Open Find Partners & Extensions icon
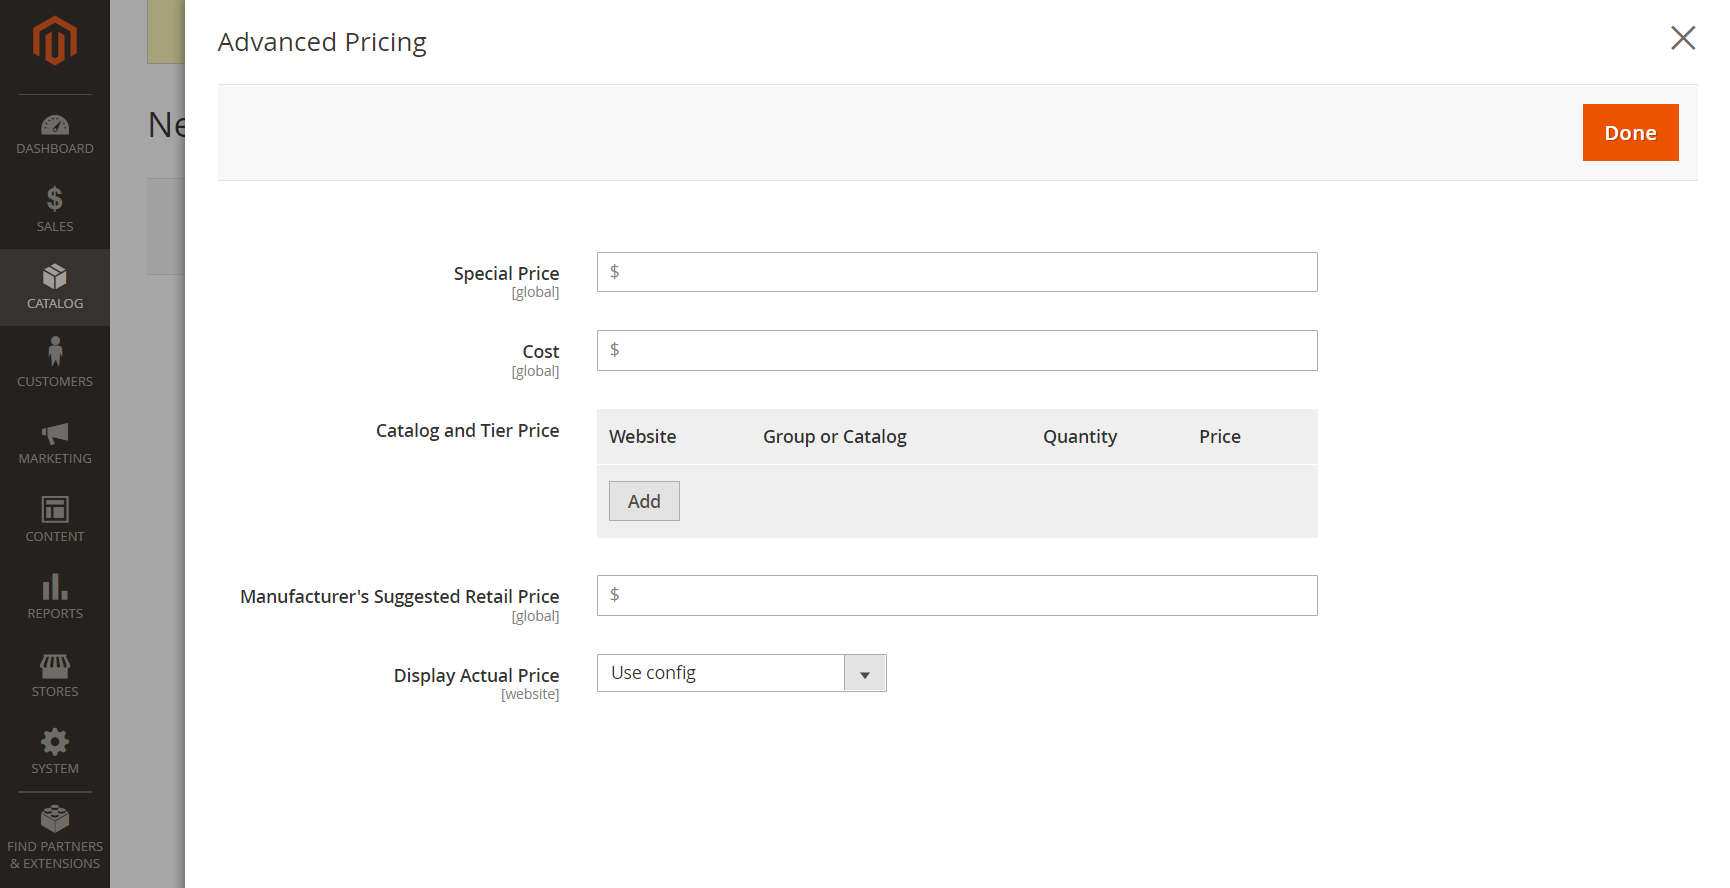 tap(55, 819)
